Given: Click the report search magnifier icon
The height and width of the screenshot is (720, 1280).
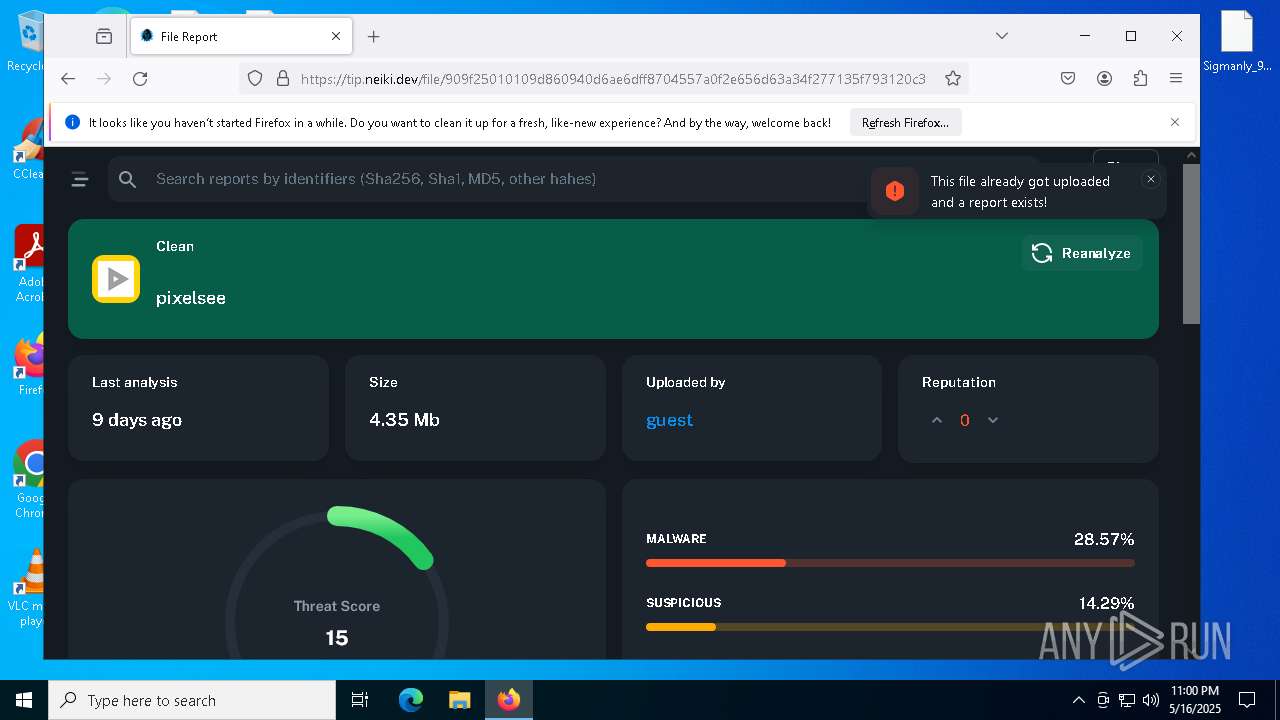Looking at the screenshot, I should click(x=127, y=179).
